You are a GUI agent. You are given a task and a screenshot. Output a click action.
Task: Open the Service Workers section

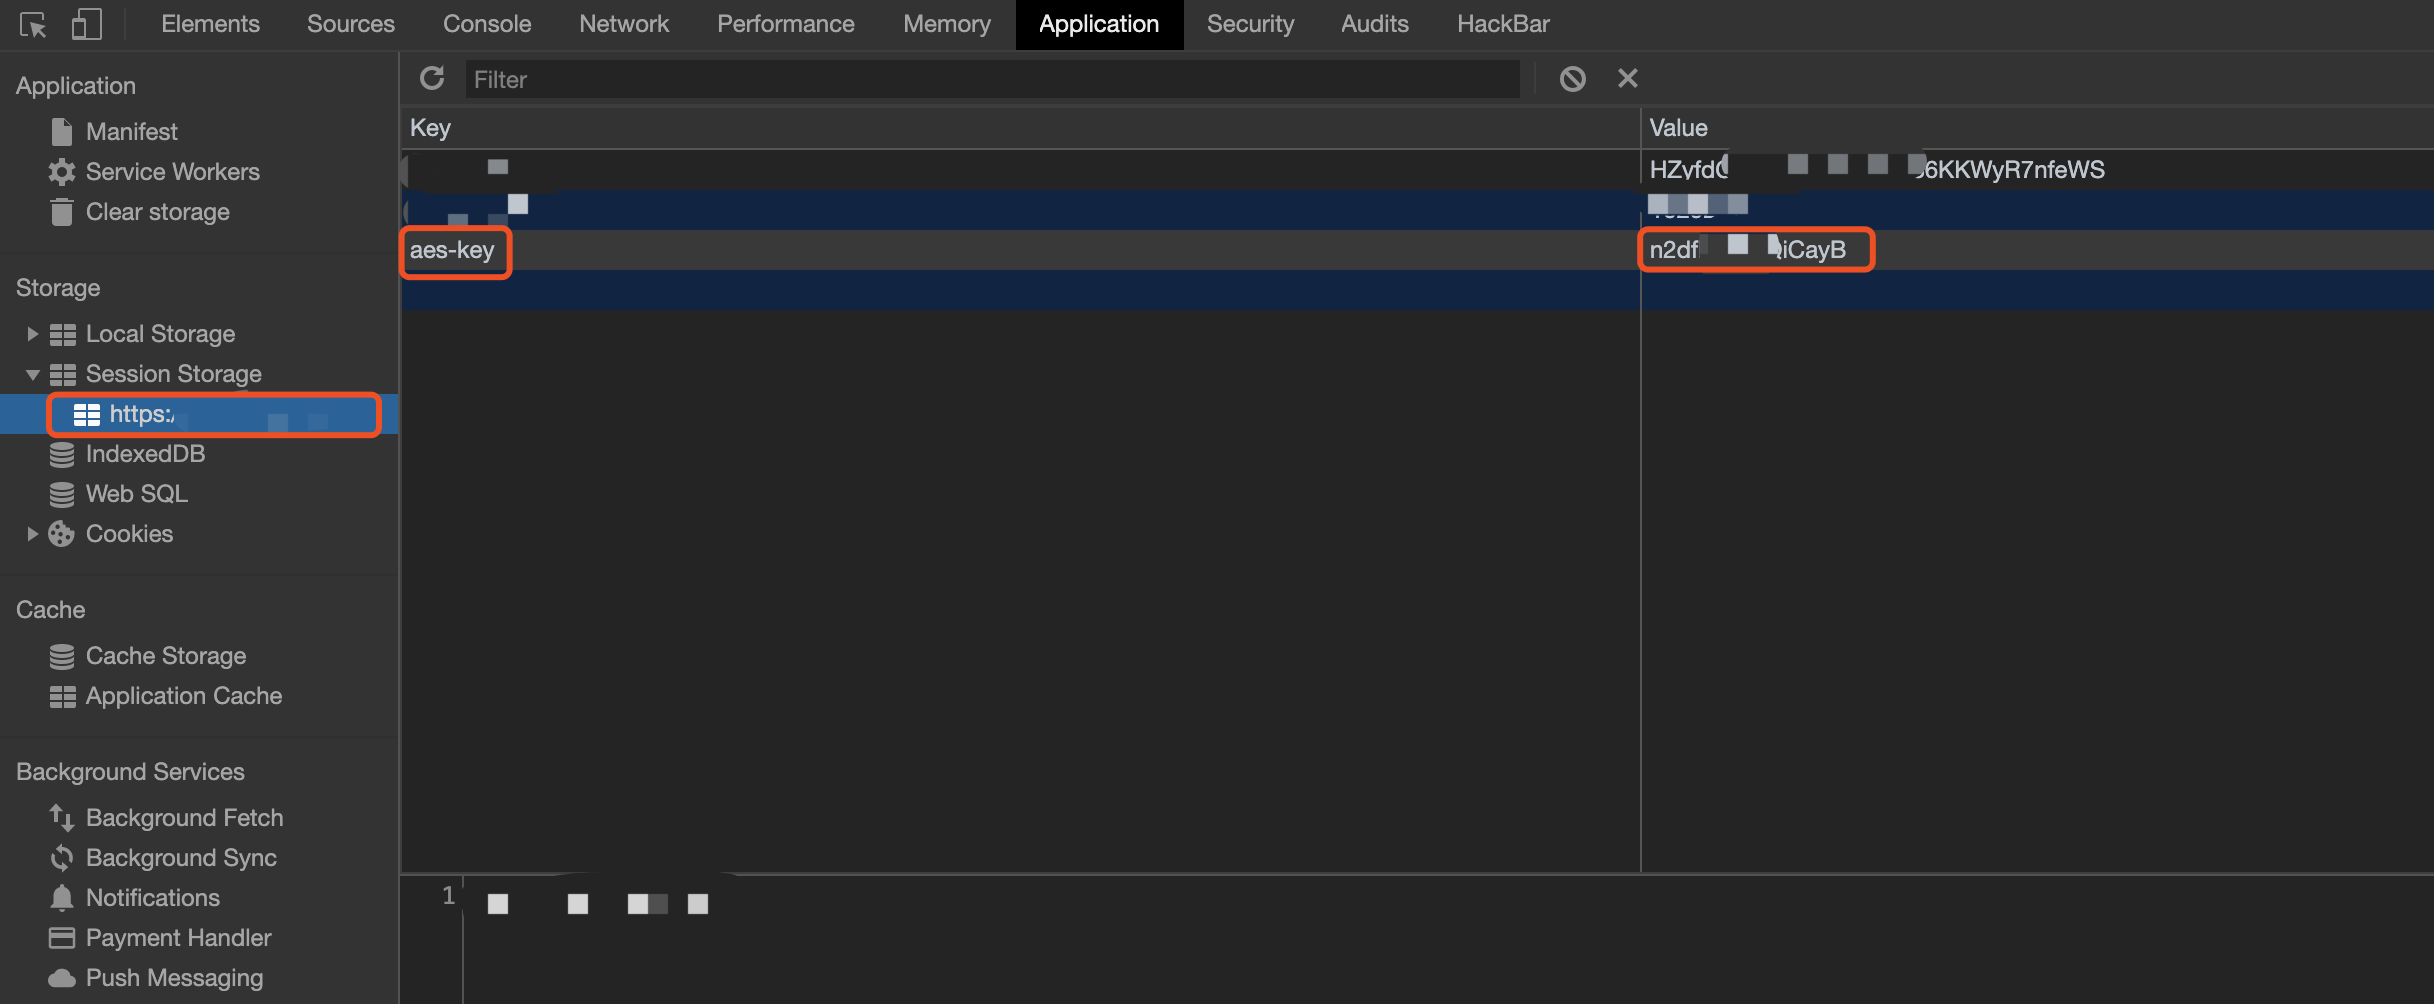[172, 172]
